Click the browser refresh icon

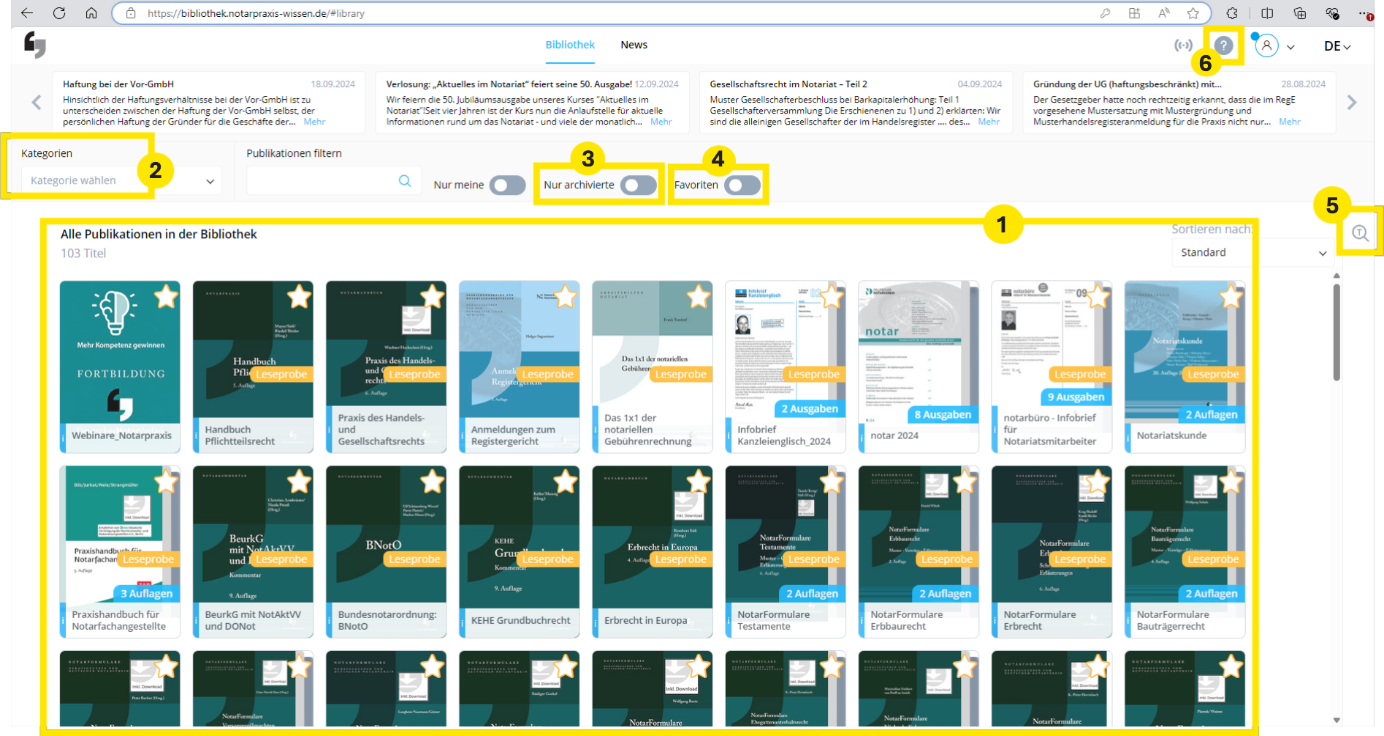(59, 13)
